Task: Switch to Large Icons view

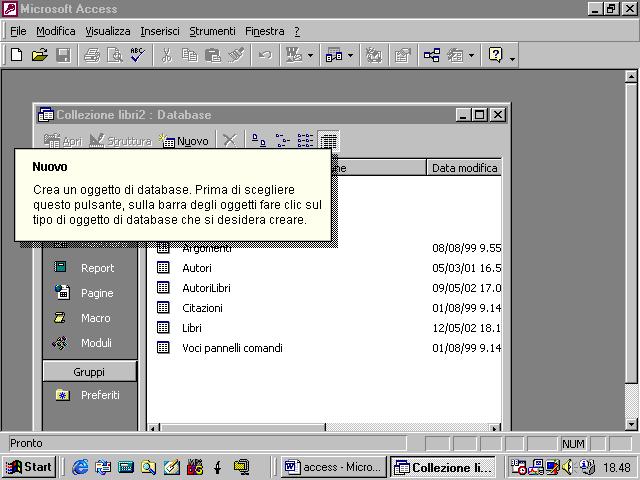Action: (x=258, y=141)
